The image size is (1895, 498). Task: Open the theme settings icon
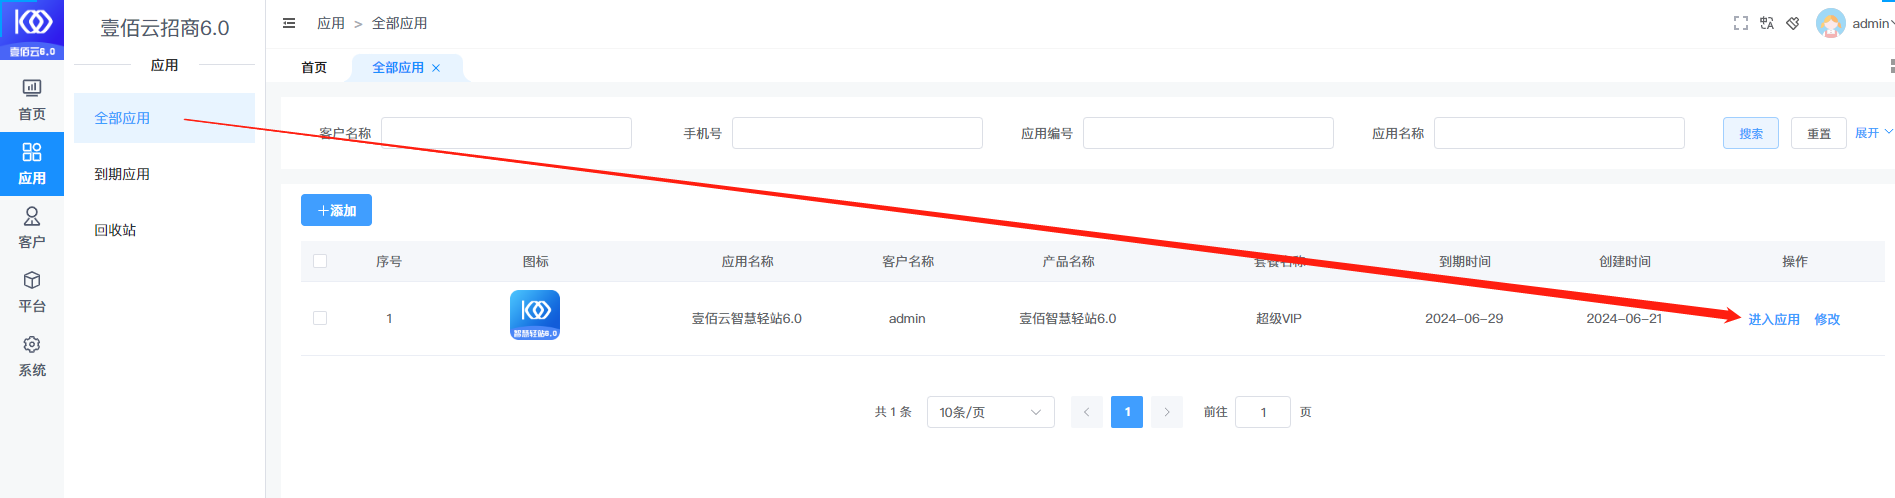pos(1793,23)
